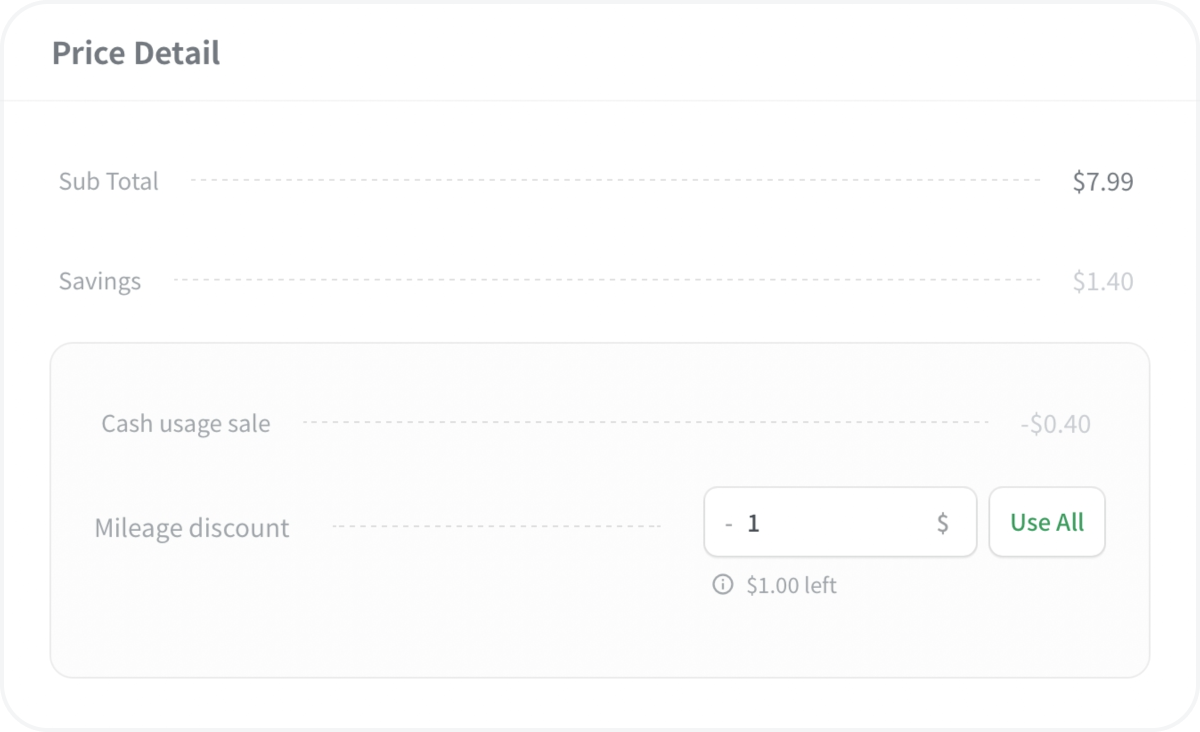Click the dashed line in the Sub Total row
The height and width of the screenshot is (732, 1200).
[x=615, y=181]
